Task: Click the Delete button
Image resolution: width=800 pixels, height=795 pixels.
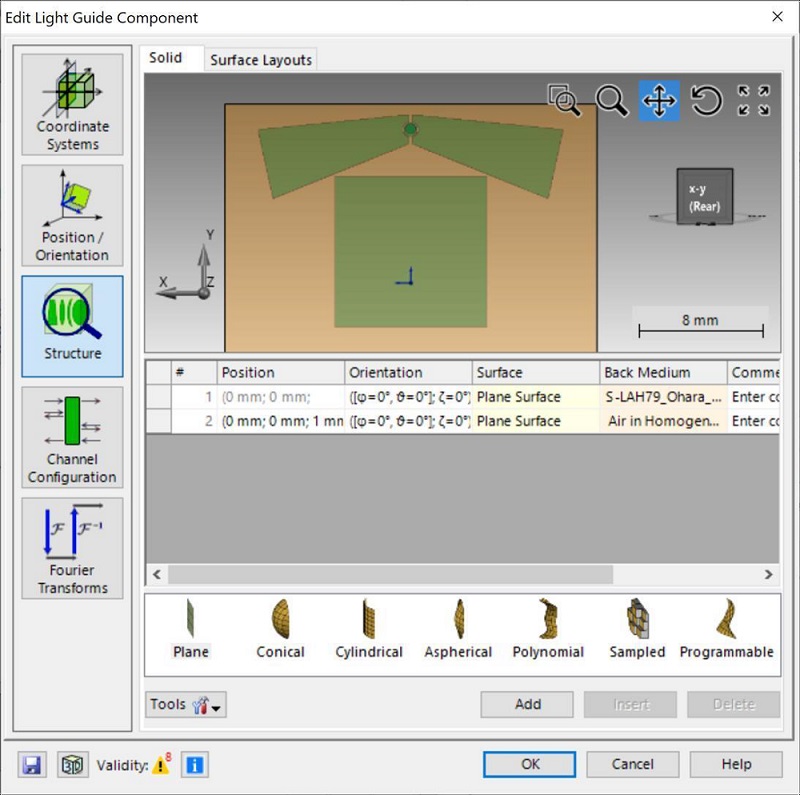Action: pyautogui.click(x=733, y=705)
